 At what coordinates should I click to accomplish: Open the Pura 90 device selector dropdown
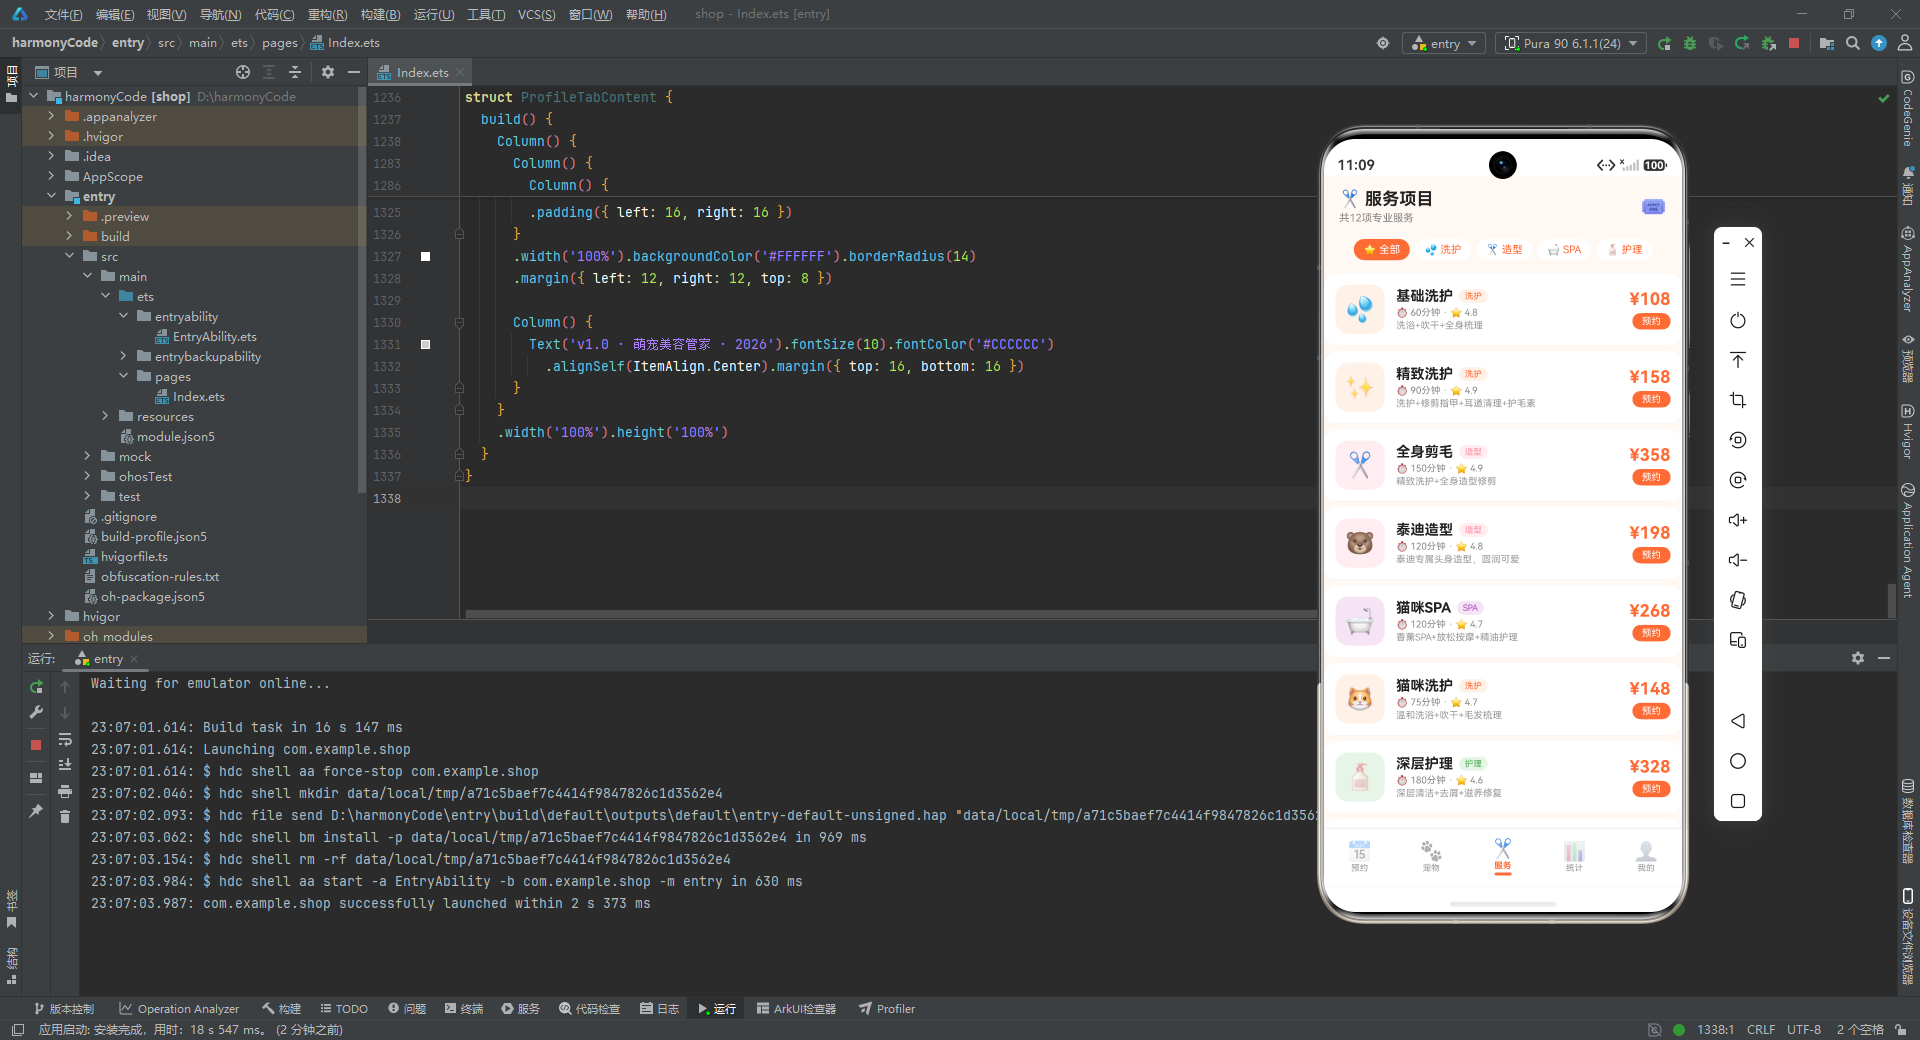(1571, 43)
